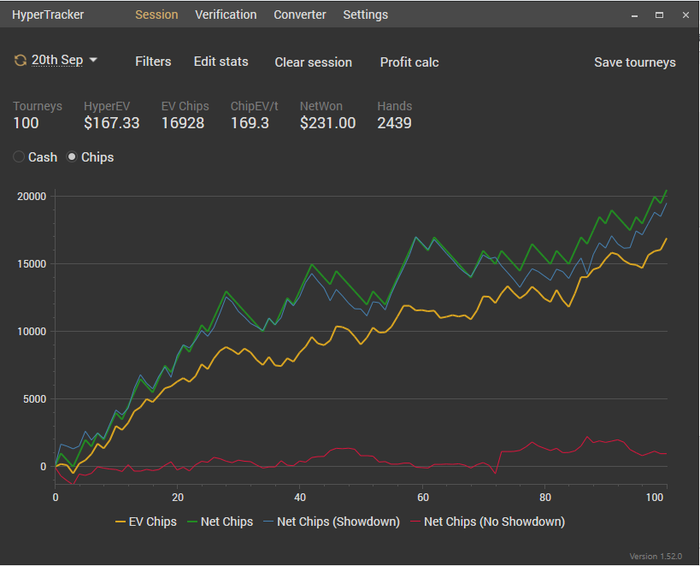Open the Session tab

click(156, 15)
